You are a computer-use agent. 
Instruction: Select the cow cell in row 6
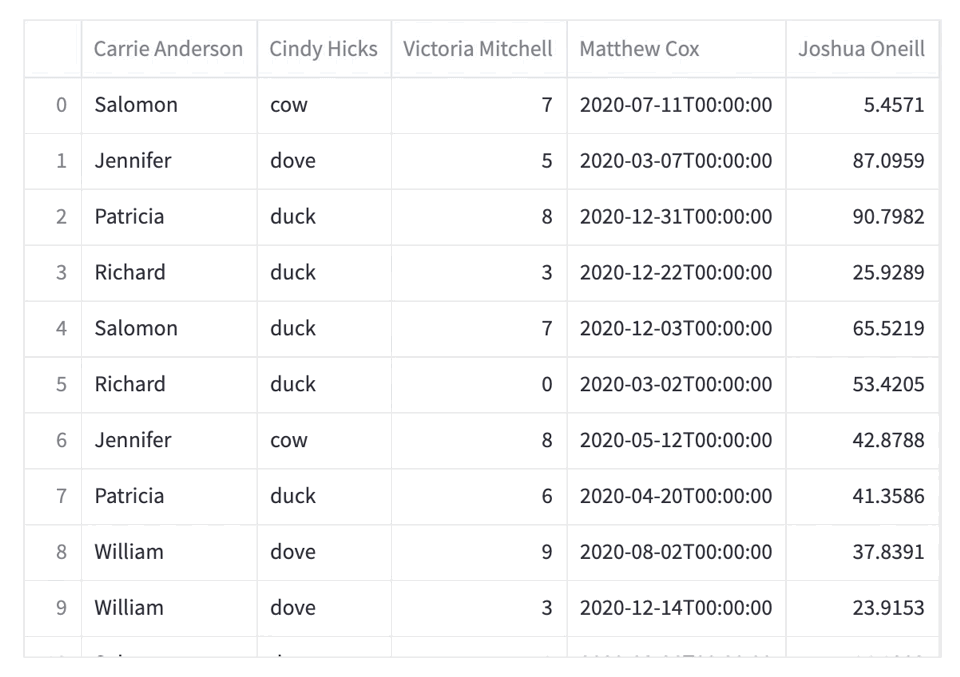coord(324,441)
